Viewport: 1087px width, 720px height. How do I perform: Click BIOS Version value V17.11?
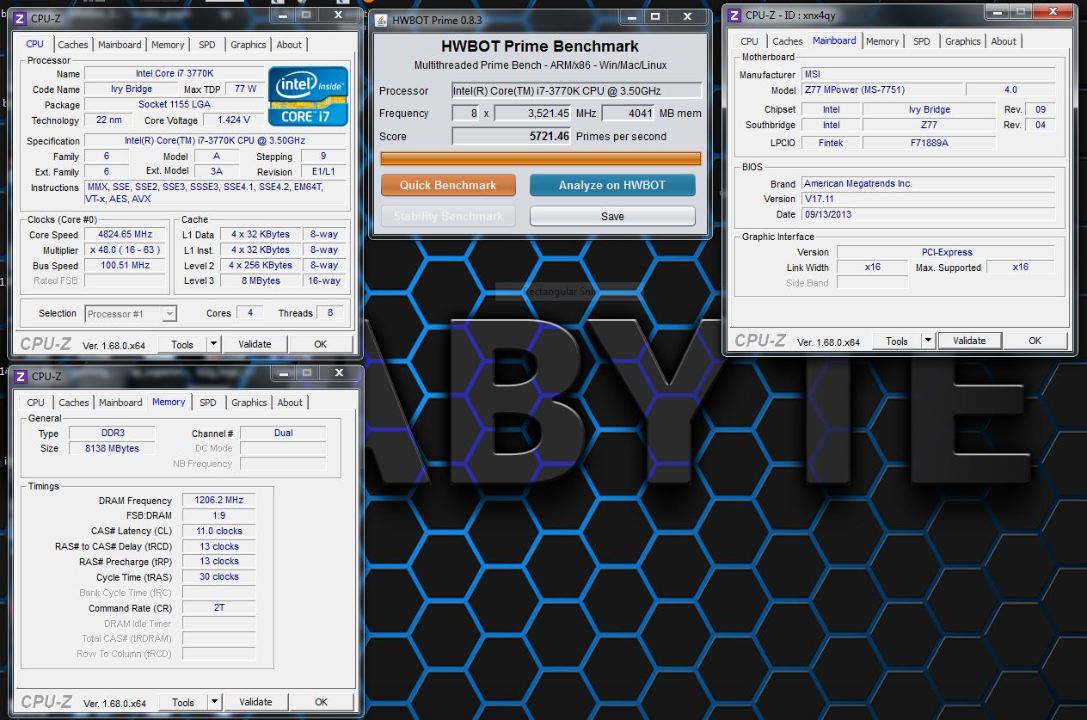[928, 199]
